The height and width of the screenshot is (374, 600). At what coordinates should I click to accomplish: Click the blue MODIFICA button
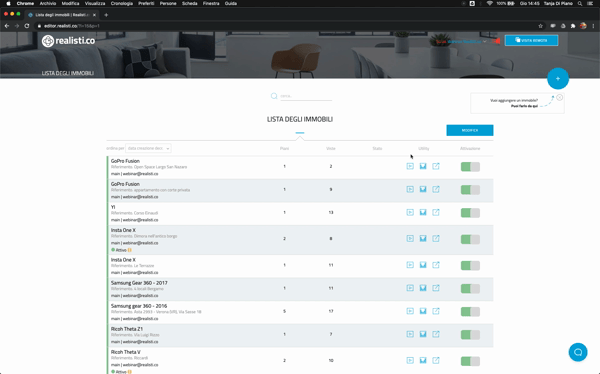click(470, 130)
